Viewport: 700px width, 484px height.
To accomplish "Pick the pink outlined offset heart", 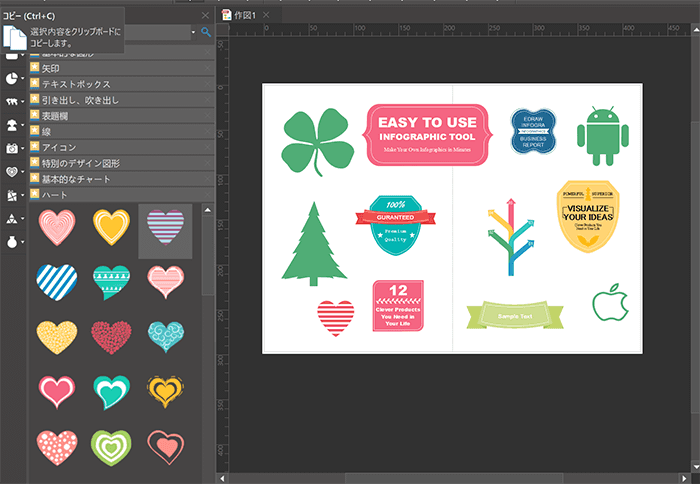I will [165, 447].
